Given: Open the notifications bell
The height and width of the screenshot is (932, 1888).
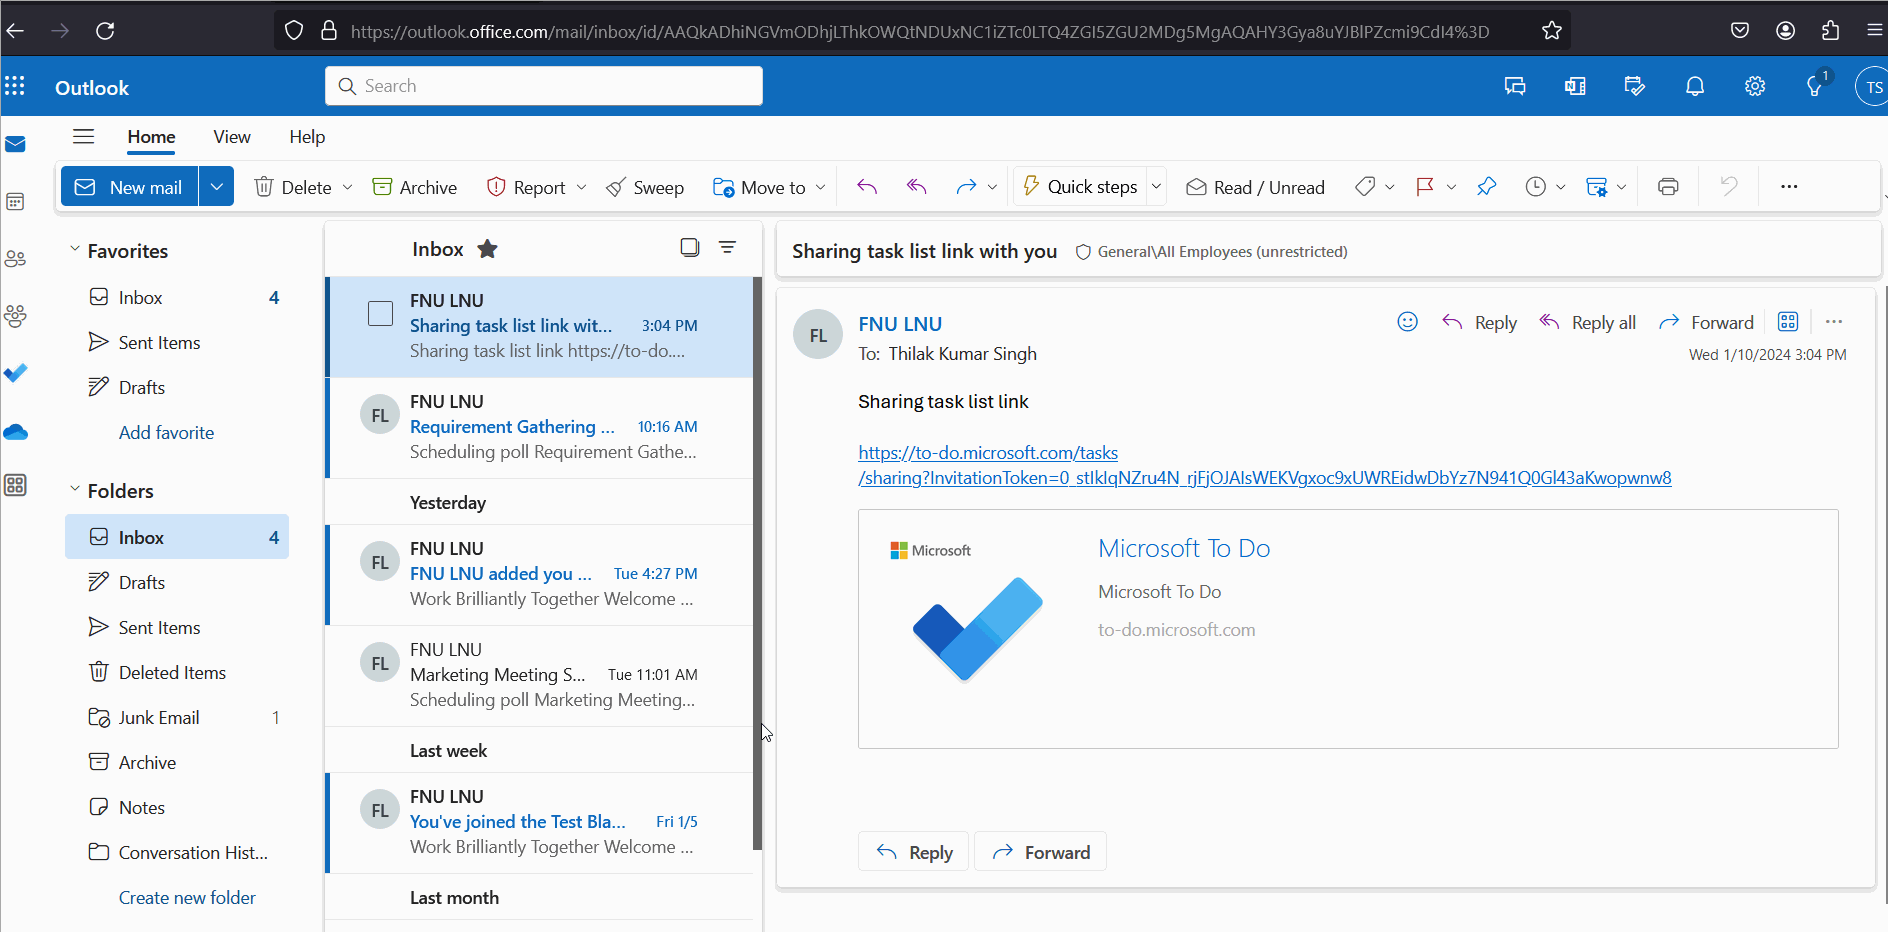Looking at the screenshot, I should tap(1694, 86).
